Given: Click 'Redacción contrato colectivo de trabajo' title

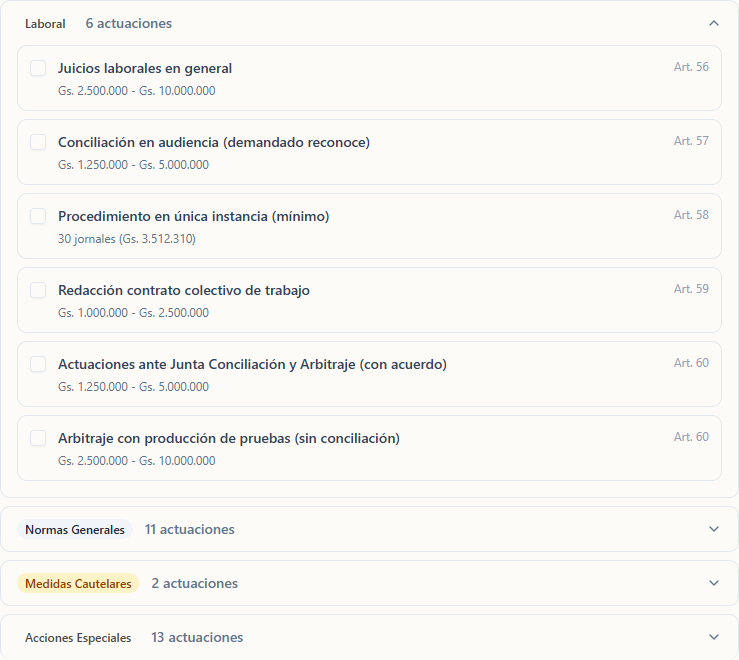Looking at the screenshot, I should (184, 290).
